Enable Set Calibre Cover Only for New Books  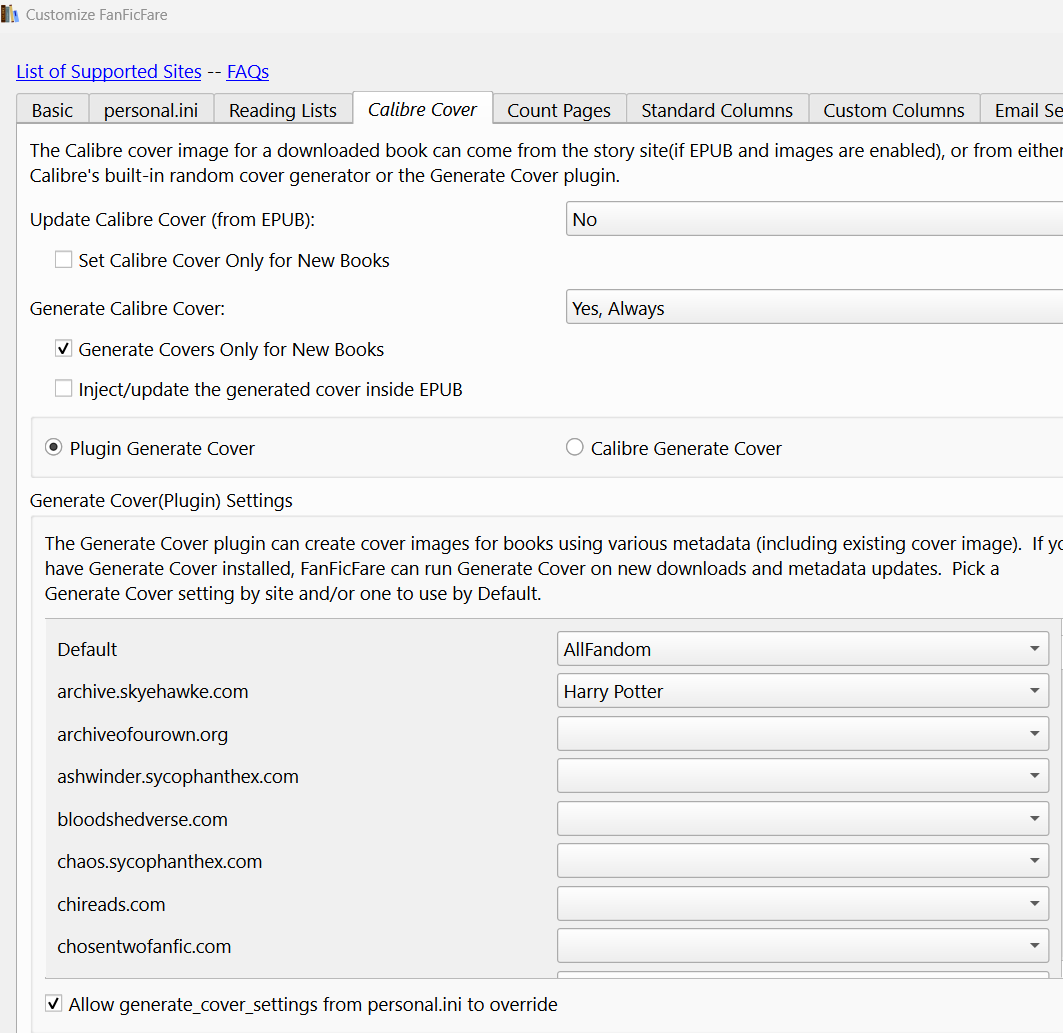64,260
